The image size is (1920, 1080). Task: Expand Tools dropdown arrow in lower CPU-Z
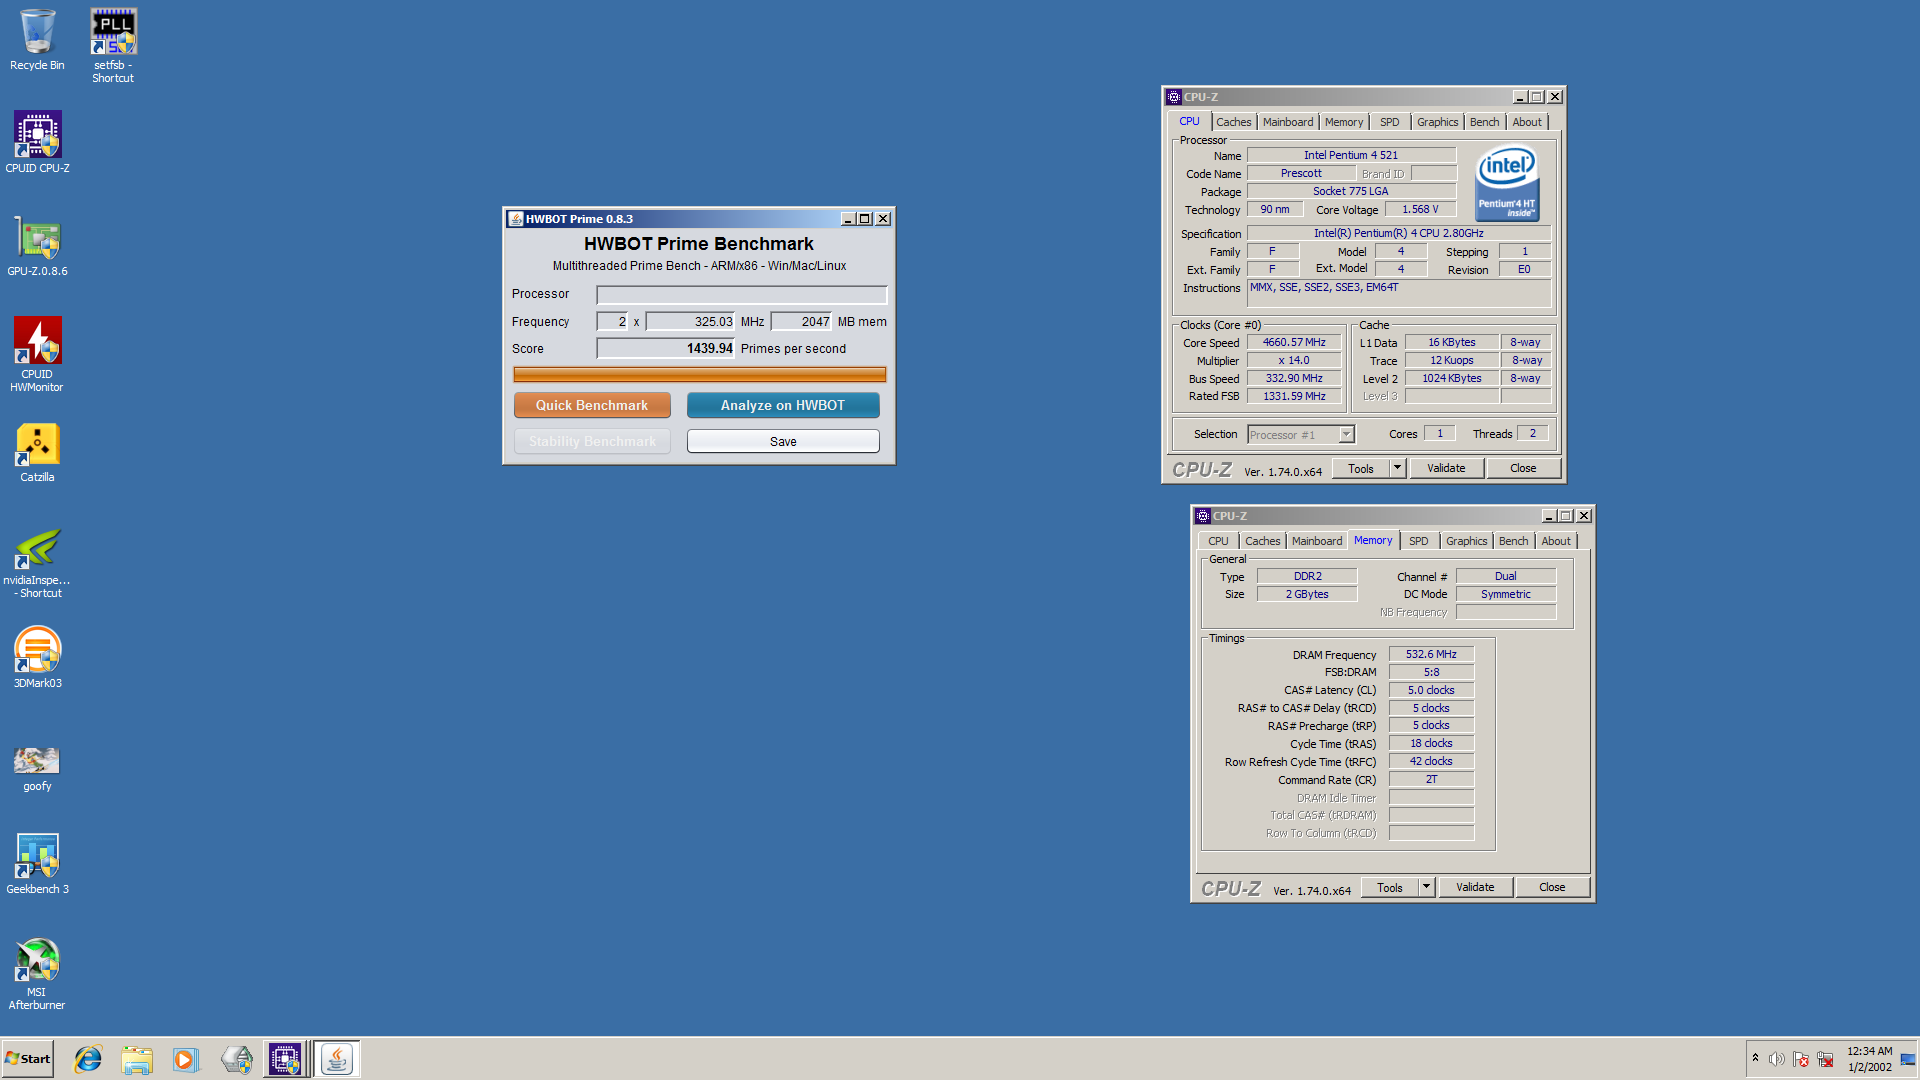[1426, 887]
